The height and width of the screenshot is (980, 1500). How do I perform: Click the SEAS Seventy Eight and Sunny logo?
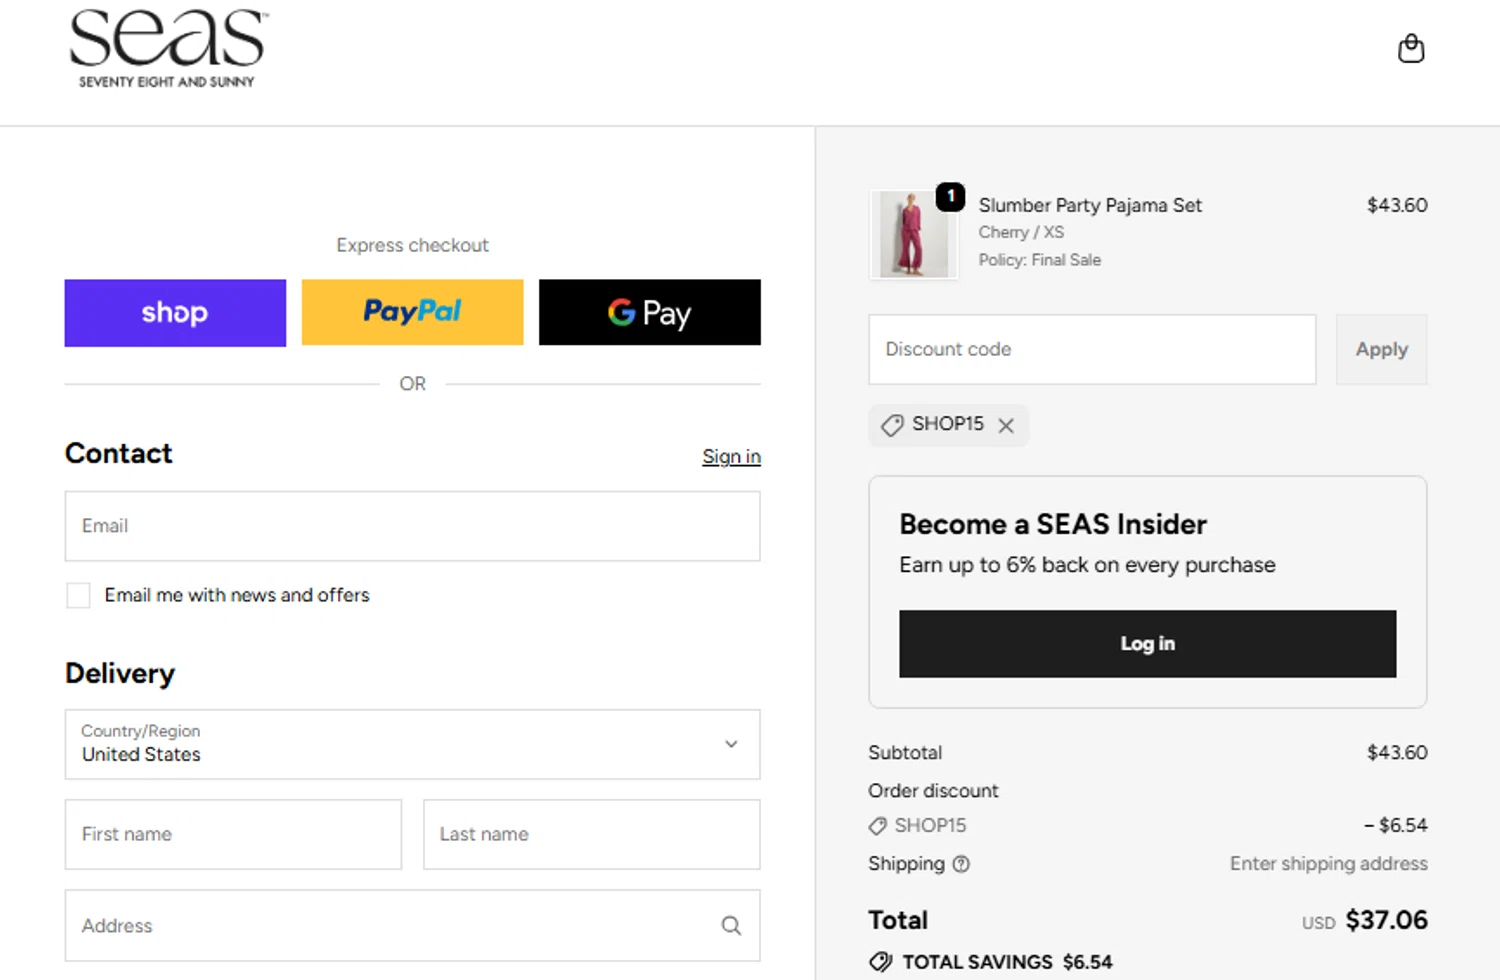(168, 48)
